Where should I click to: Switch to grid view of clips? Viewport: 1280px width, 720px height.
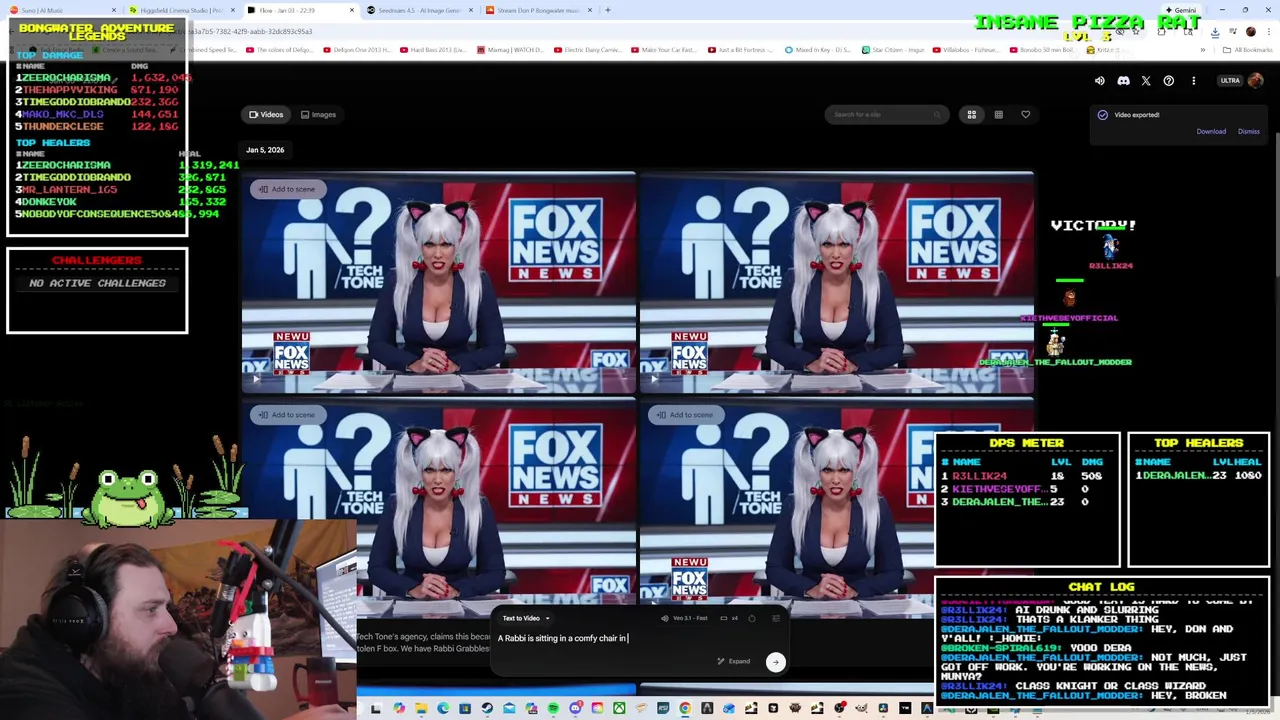(971, 115)
